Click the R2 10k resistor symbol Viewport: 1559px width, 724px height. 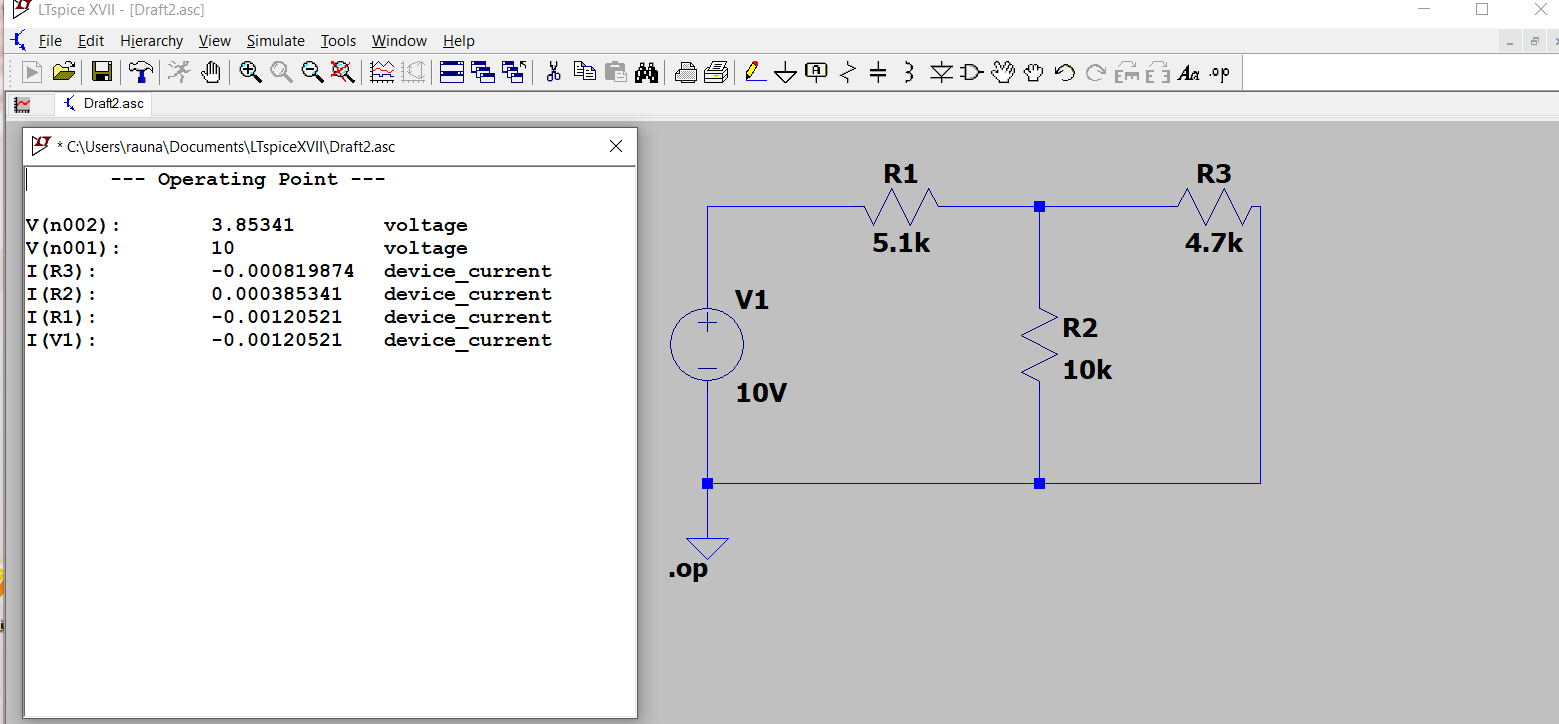1039,344
